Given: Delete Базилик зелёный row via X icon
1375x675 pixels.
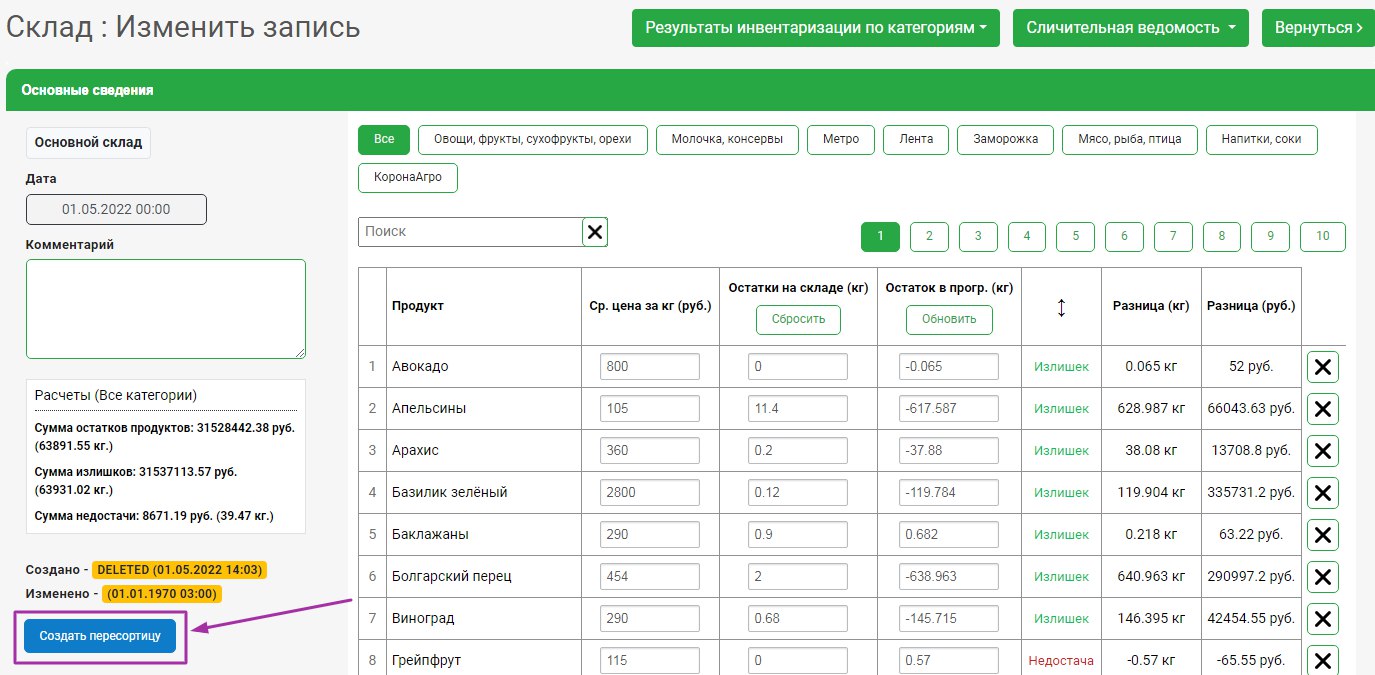Looking at the screenshot, I should (x=1322, y=493).
